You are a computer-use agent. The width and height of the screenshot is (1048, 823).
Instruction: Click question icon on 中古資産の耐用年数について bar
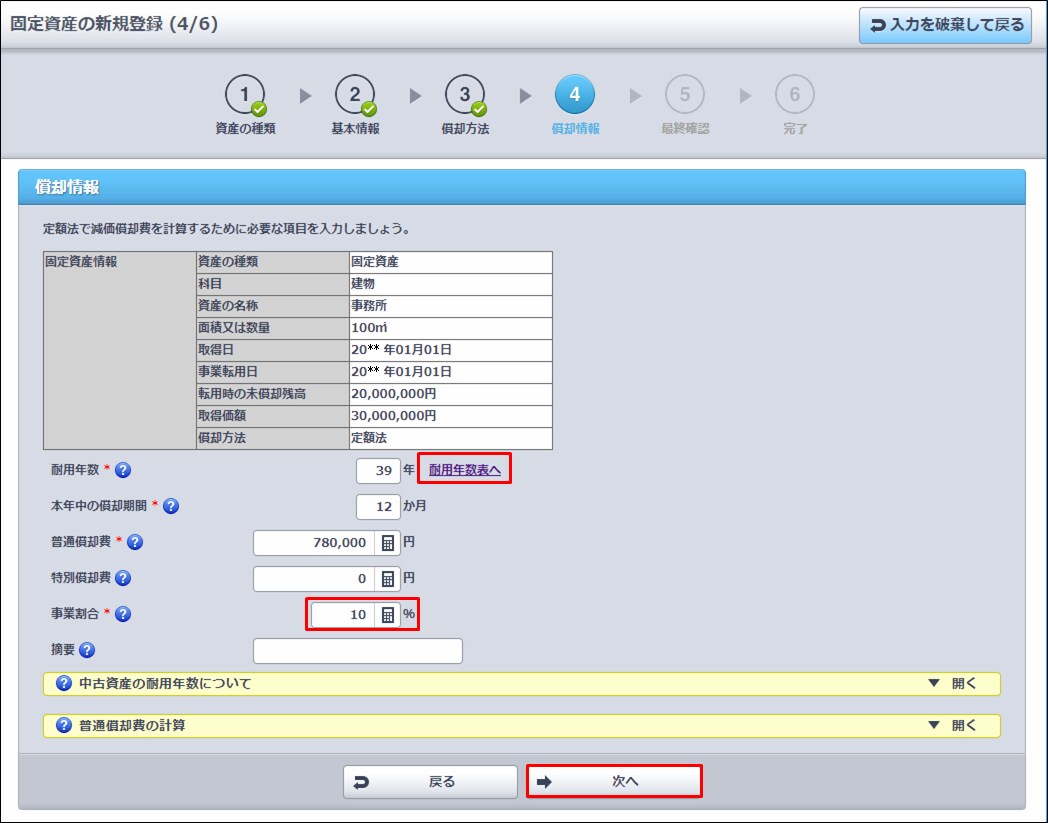(63, 683)
